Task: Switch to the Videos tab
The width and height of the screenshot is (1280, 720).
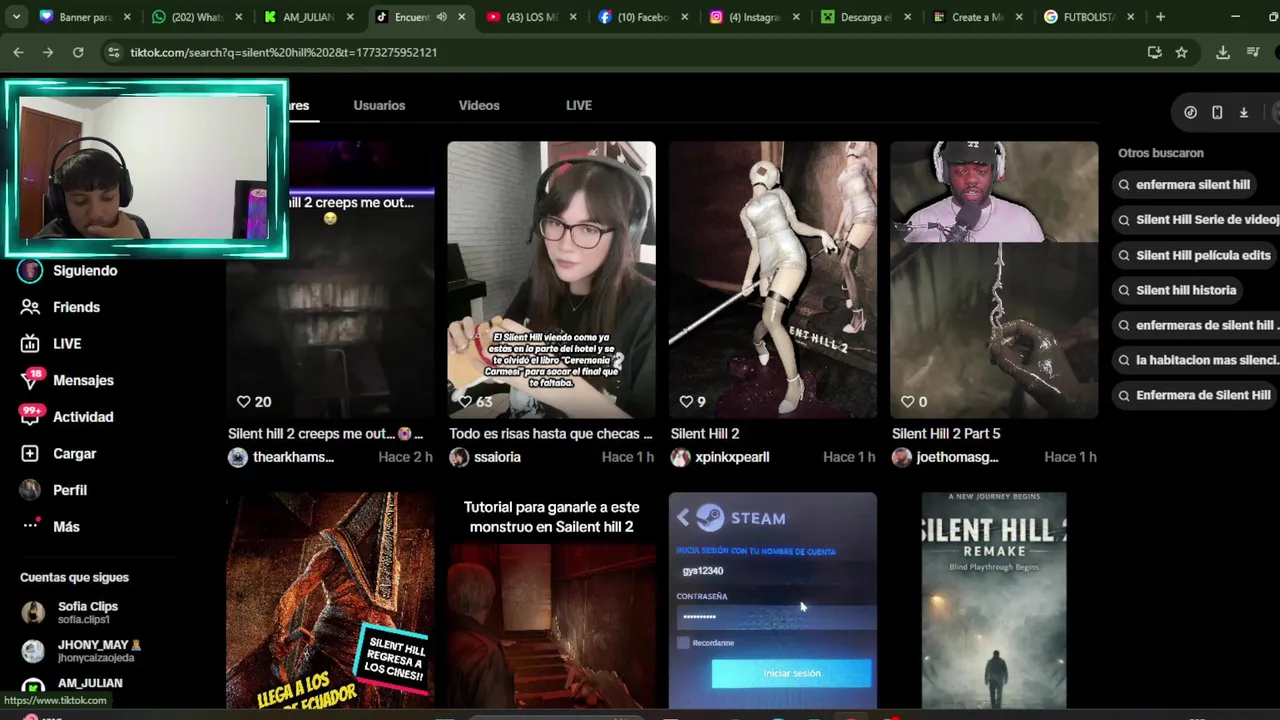Action: click(479, 105)
